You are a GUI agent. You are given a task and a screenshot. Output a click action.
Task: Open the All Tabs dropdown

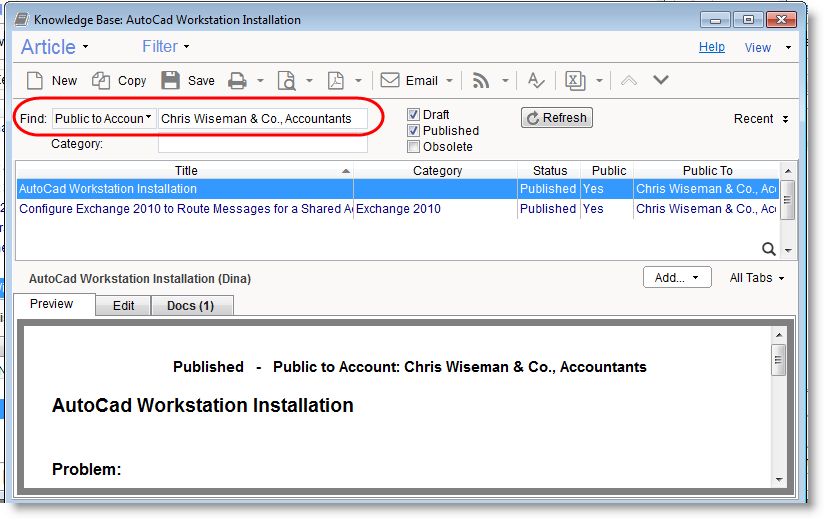tap(756, 278)
